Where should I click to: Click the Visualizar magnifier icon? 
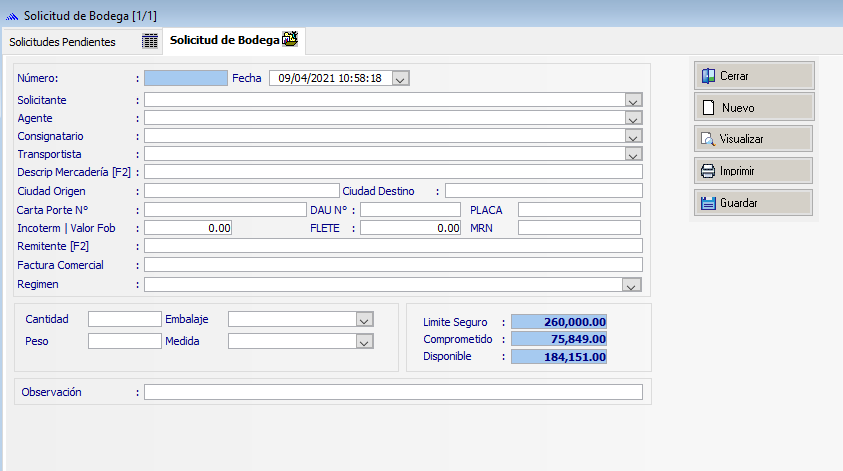coord(708,140)
